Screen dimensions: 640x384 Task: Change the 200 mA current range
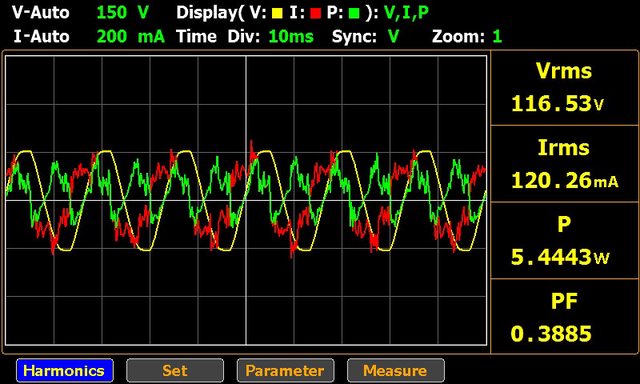pos(131,37)
